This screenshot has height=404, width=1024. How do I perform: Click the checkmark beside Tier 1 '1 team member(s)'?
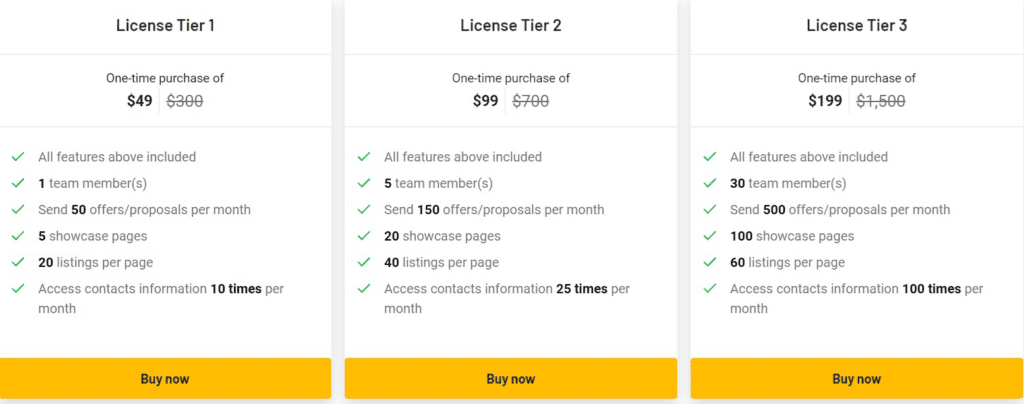(18, 183)
